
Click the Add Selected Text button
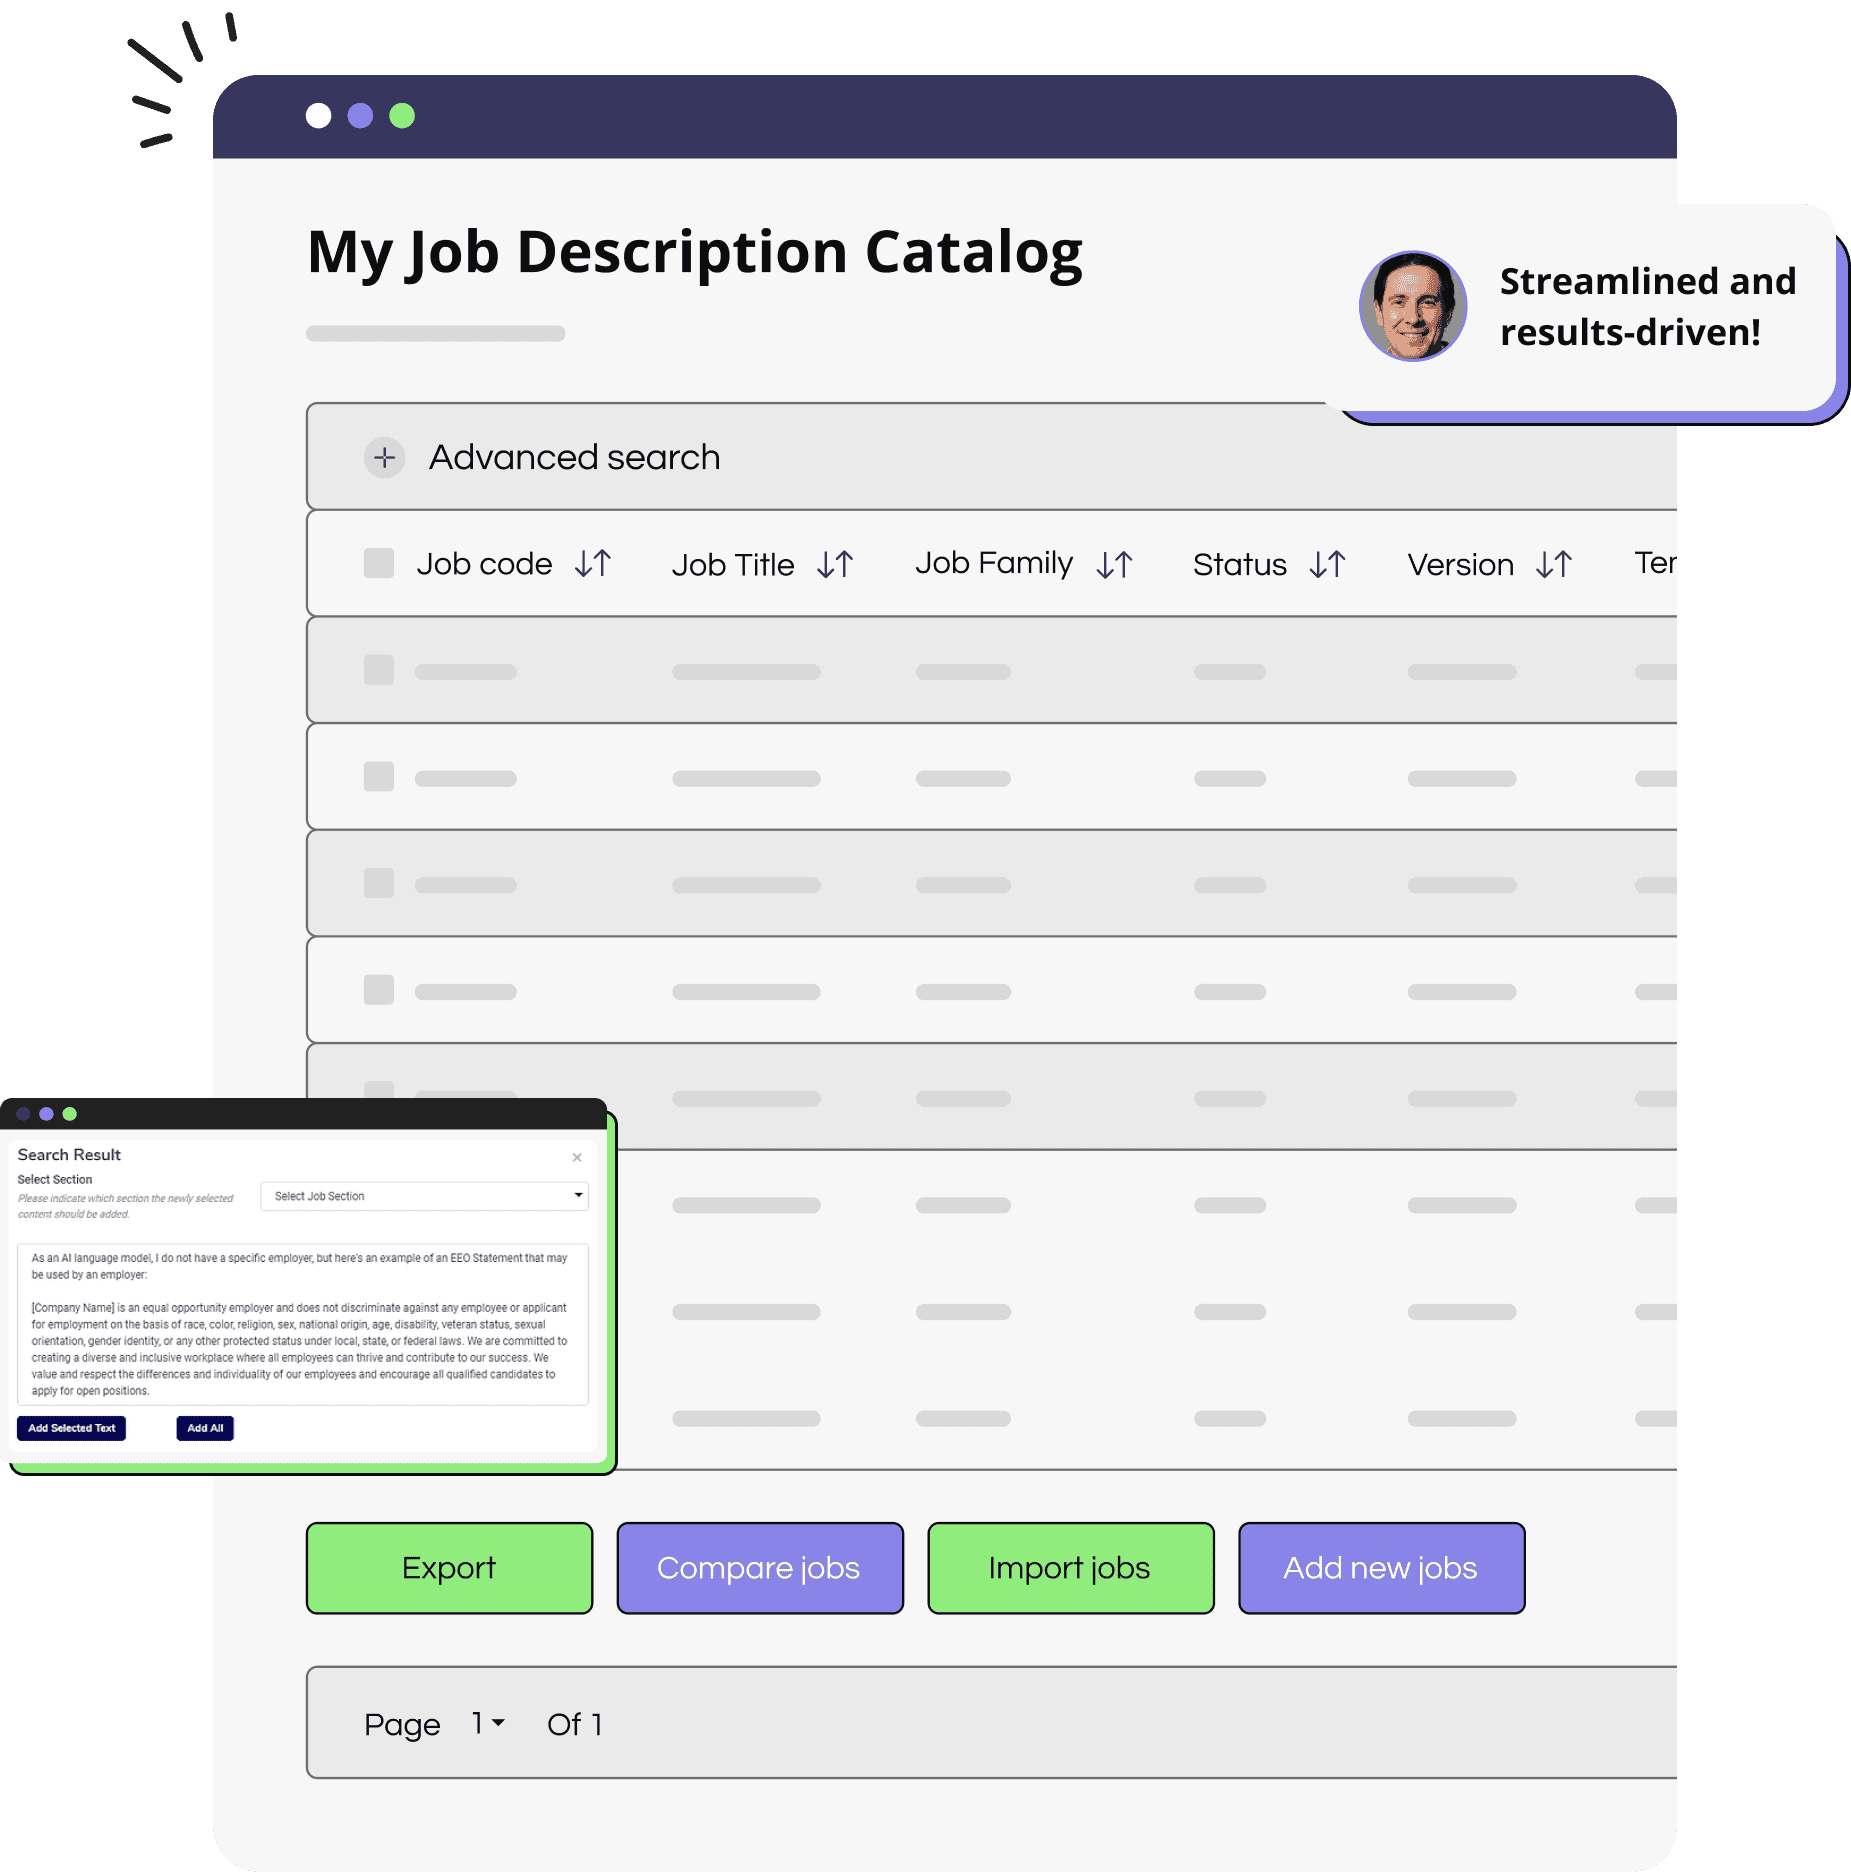pos(71,1428)
